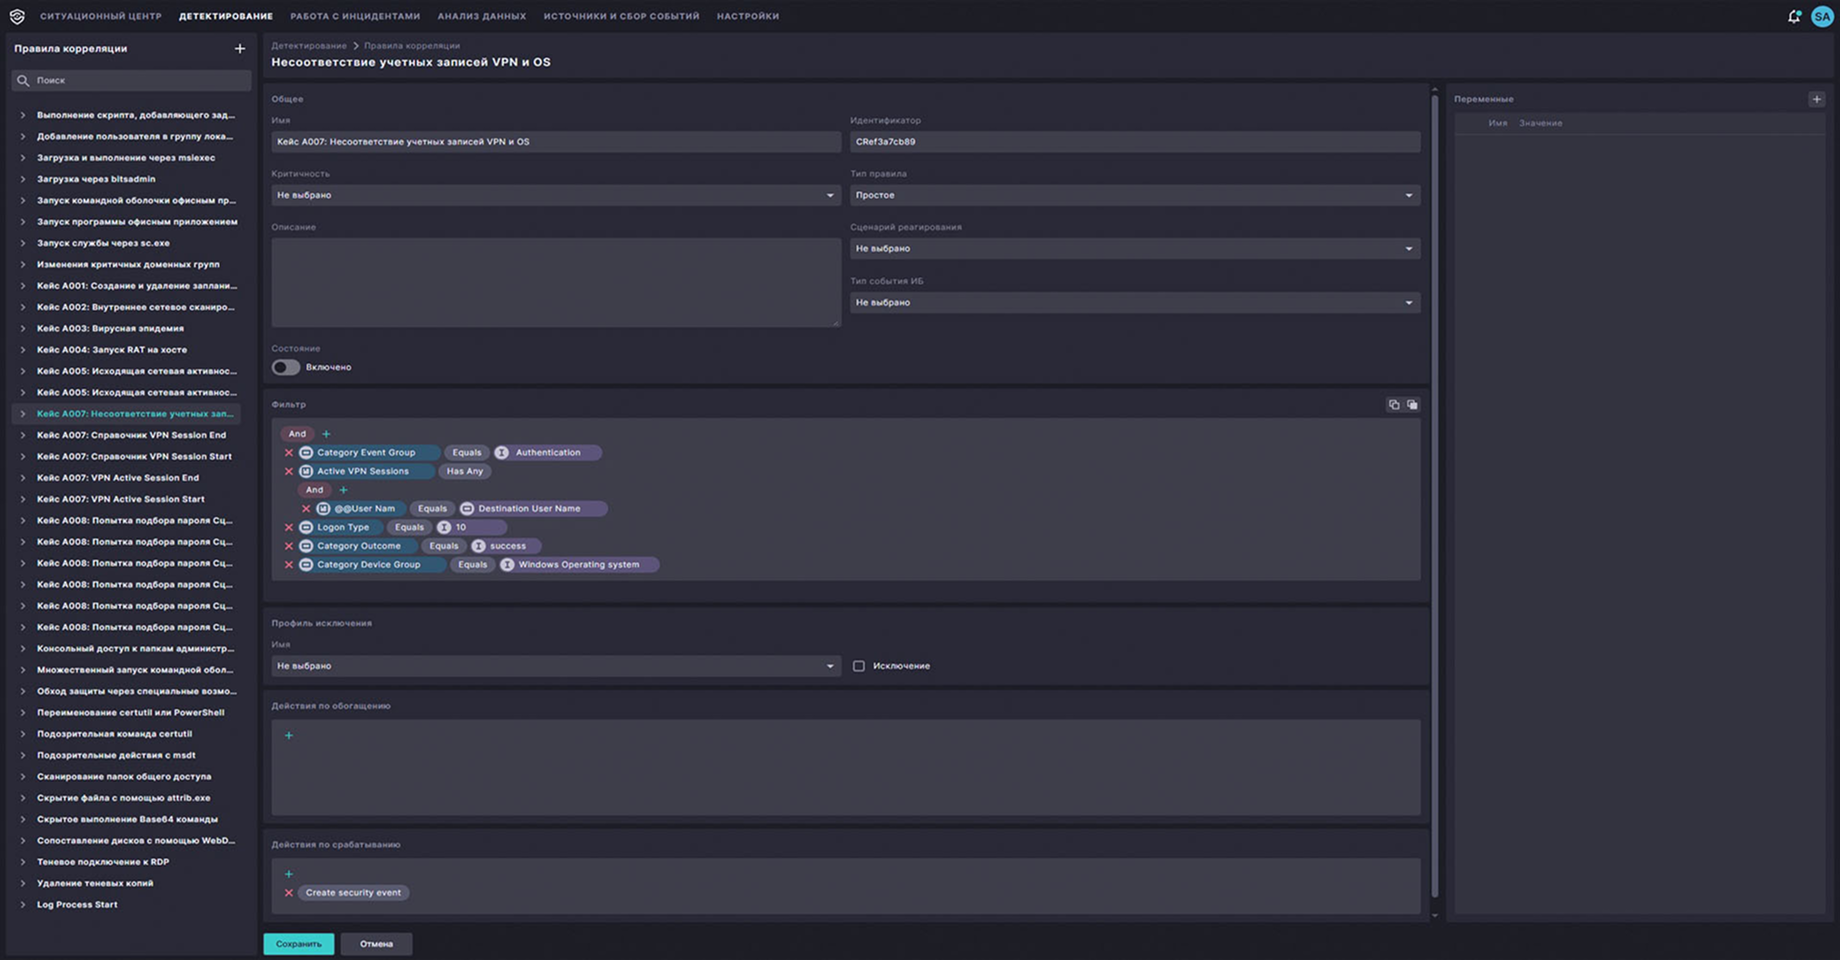
Task: Click the Сохранить button
Action: tap(298, 944)
